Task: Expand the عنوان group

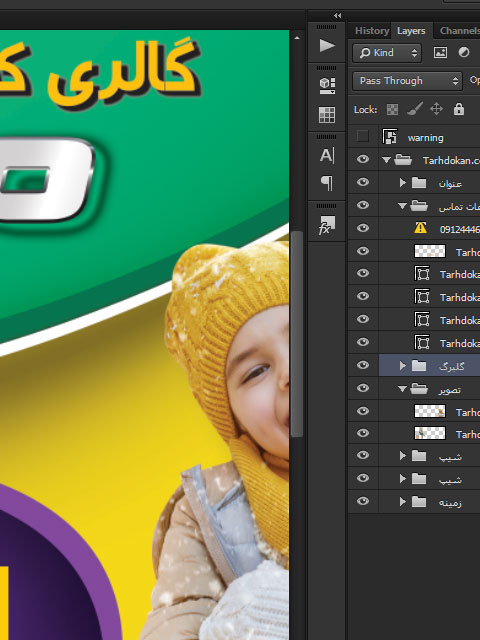Action: tap(403, 182)
